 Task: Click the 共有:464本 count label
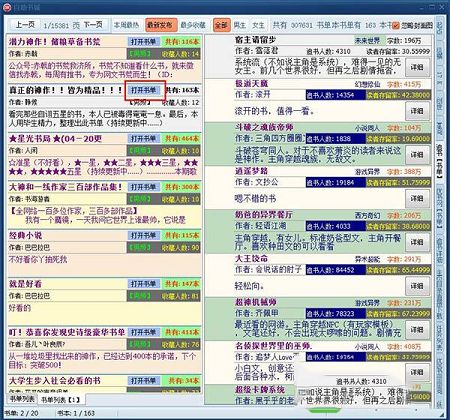click(x=182, y=138)
